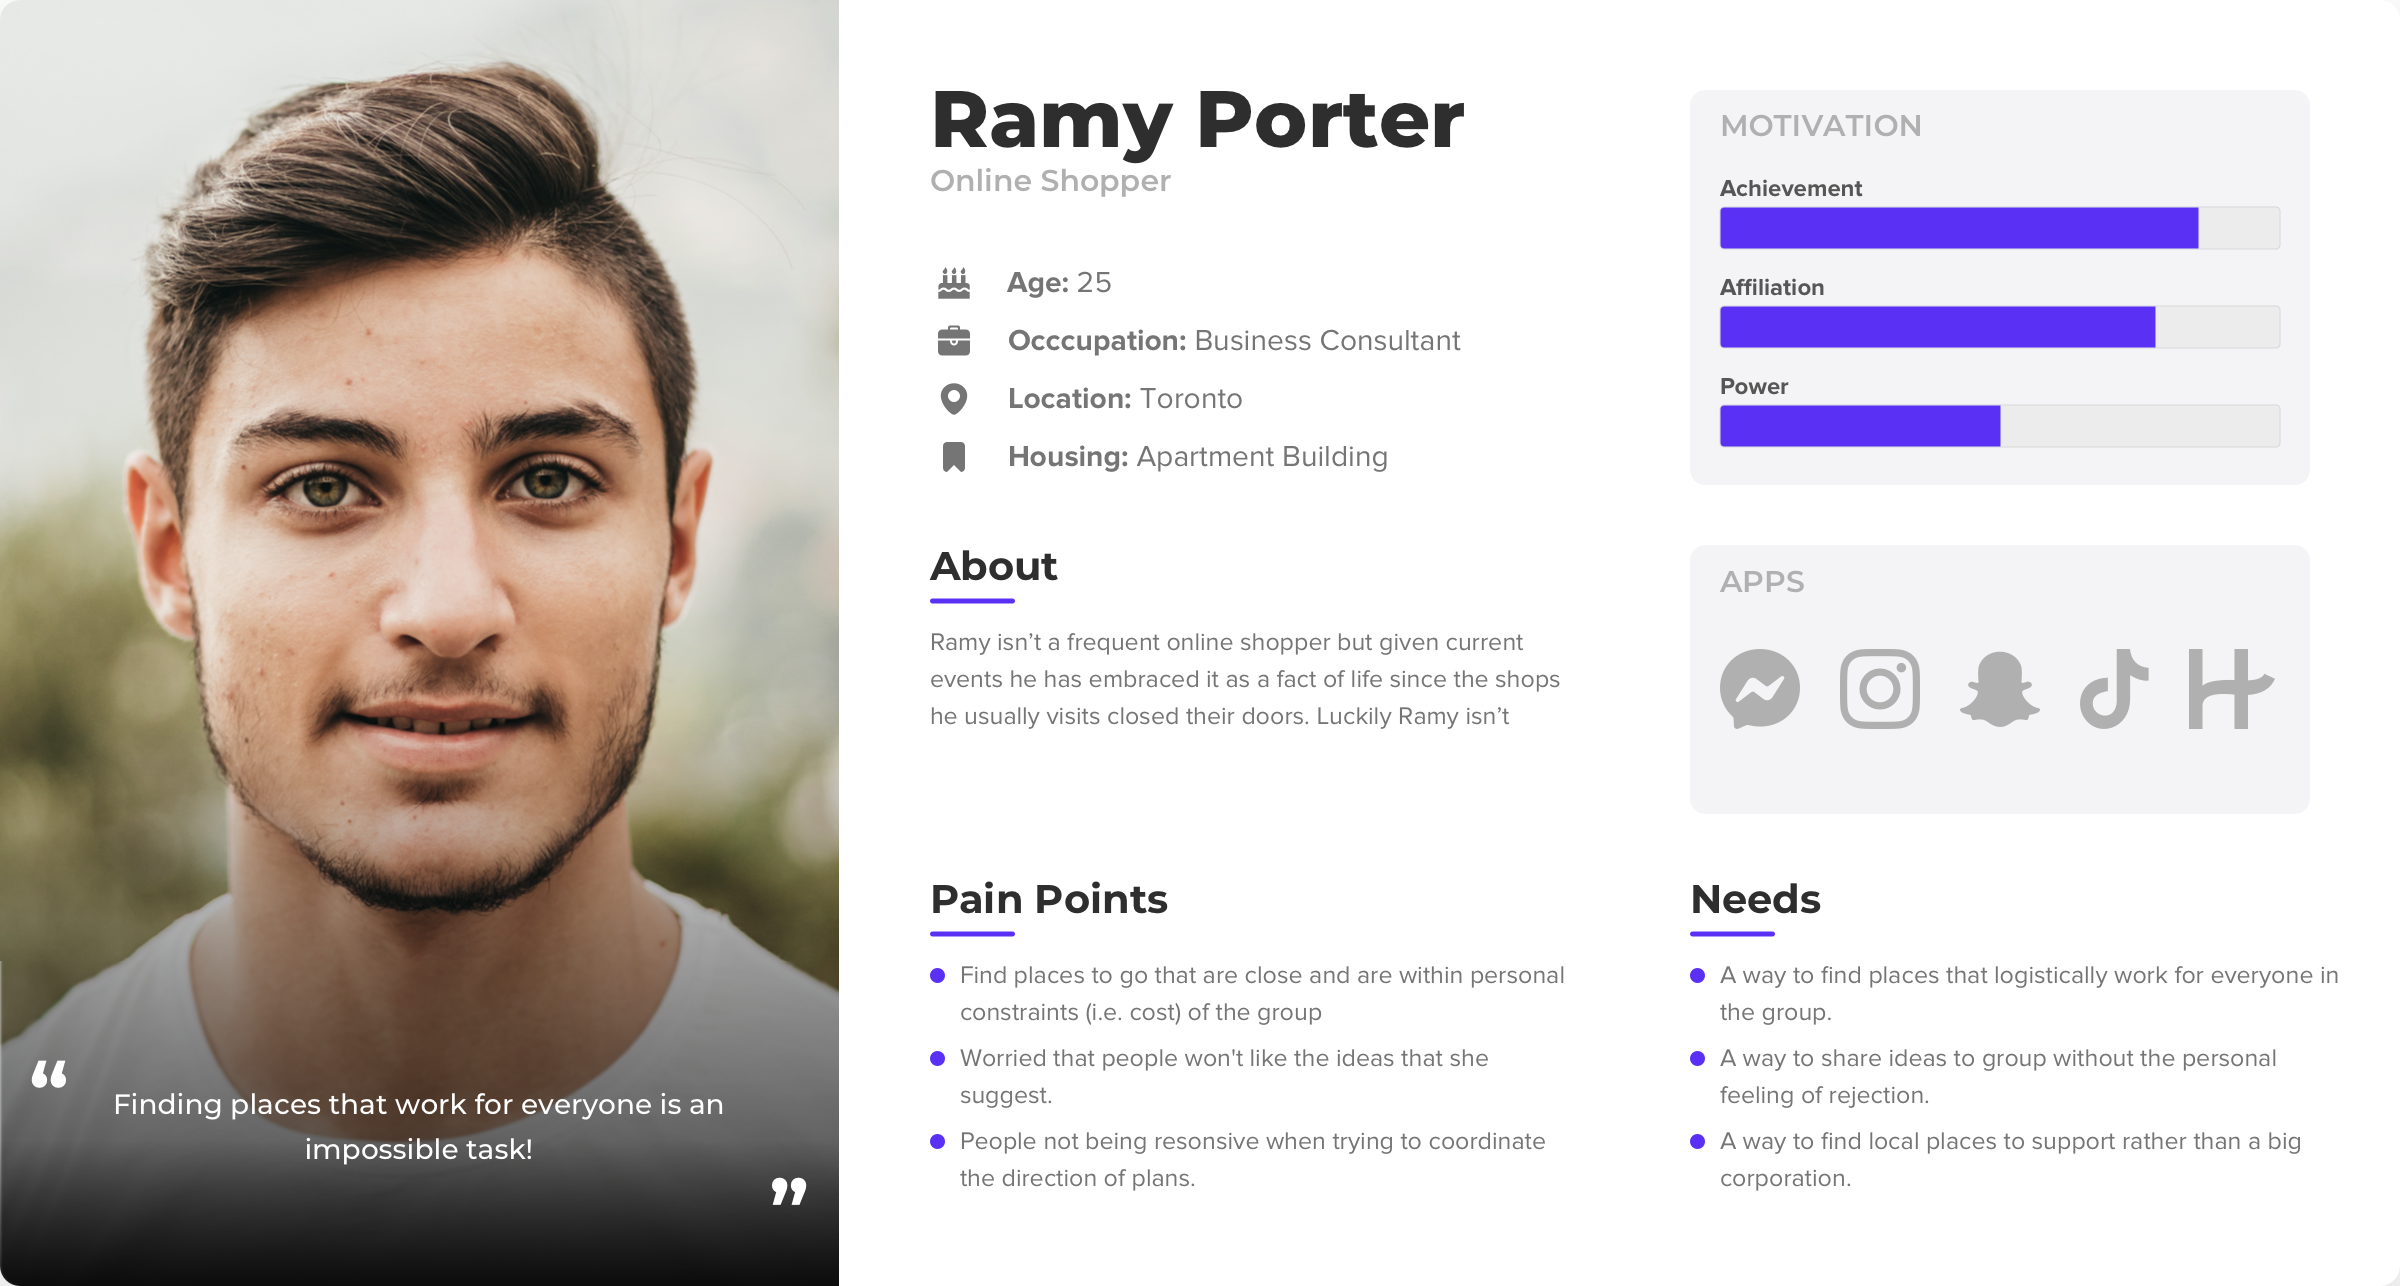Select the Ramy Porter name heading
The height and width of the screenshot is (1286, 2400).
(x=1197, y=120)
